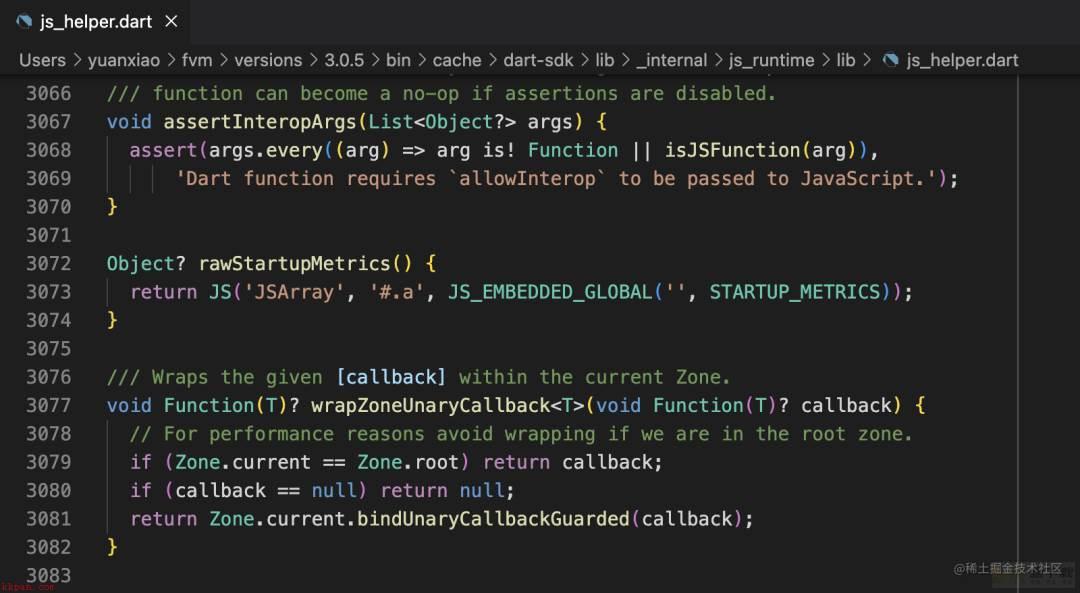
Task: Click the 'For performance reasons' comment
Action: [x=521, y=434]
